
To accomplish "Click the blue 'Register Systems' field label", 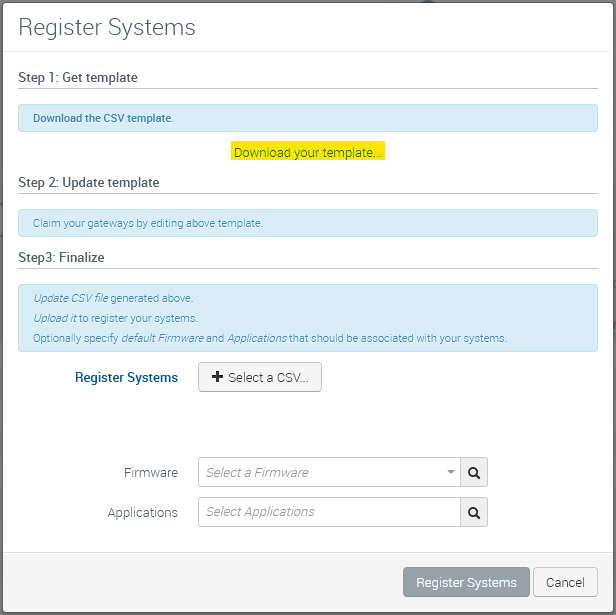I will click(x=126, y=378).
